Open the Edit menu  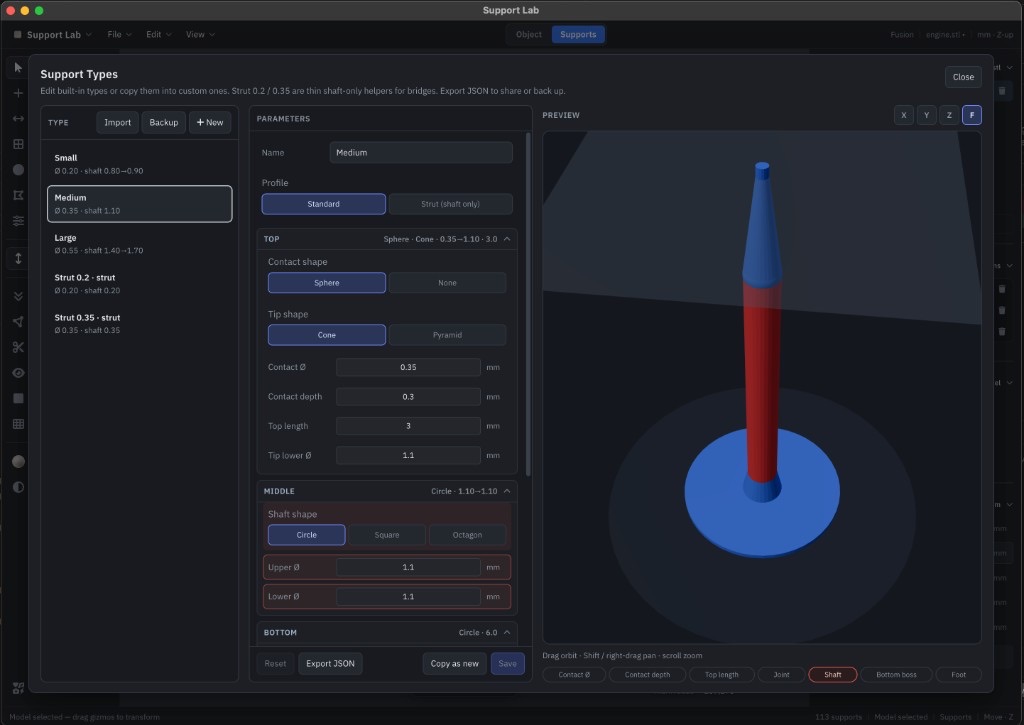(159, 35)
